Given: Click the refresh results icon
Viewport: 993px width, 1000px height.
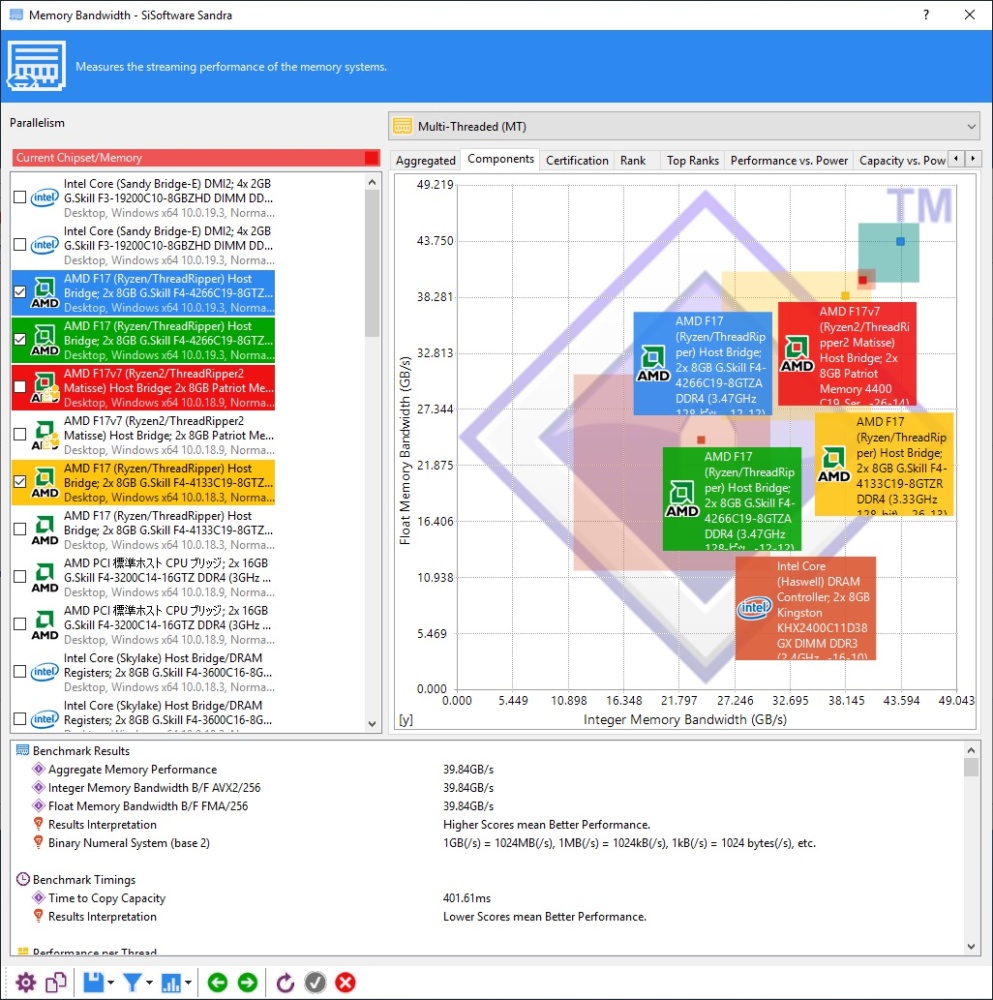Looking at the screenshot, I should (x=285, y=982).
